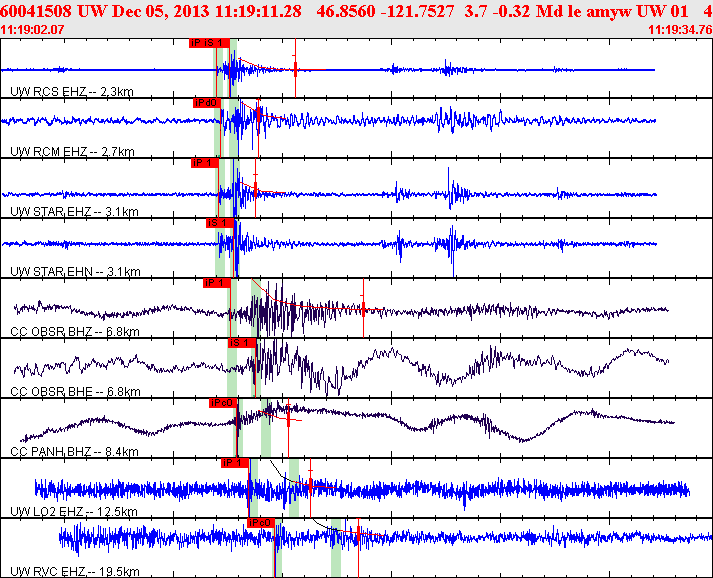713x578 pixels.
Task: Click the 'CC PANH BHZ -- 8.4km' channel label
Action: [x=74, y=452]
